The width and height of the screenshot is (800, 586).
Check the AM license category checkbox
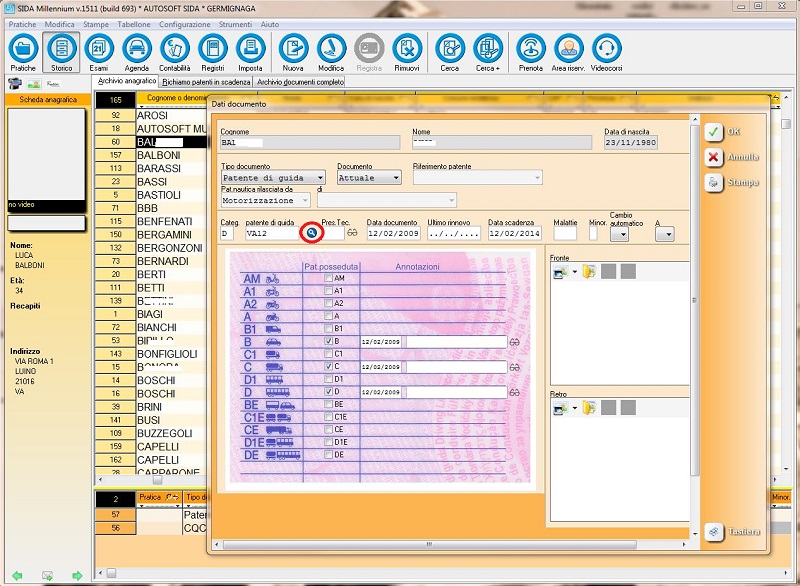tap(328, 278)
